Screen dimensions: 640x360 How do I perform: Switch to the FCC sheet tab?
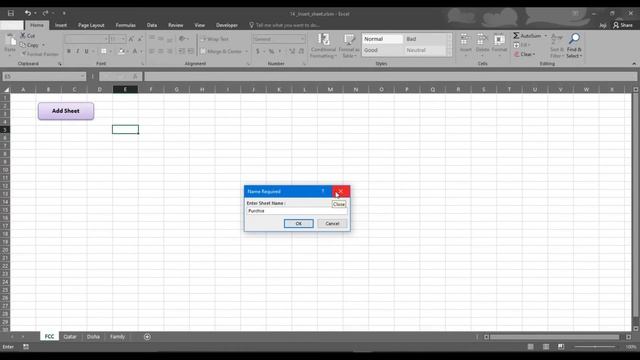click(49, 336)
